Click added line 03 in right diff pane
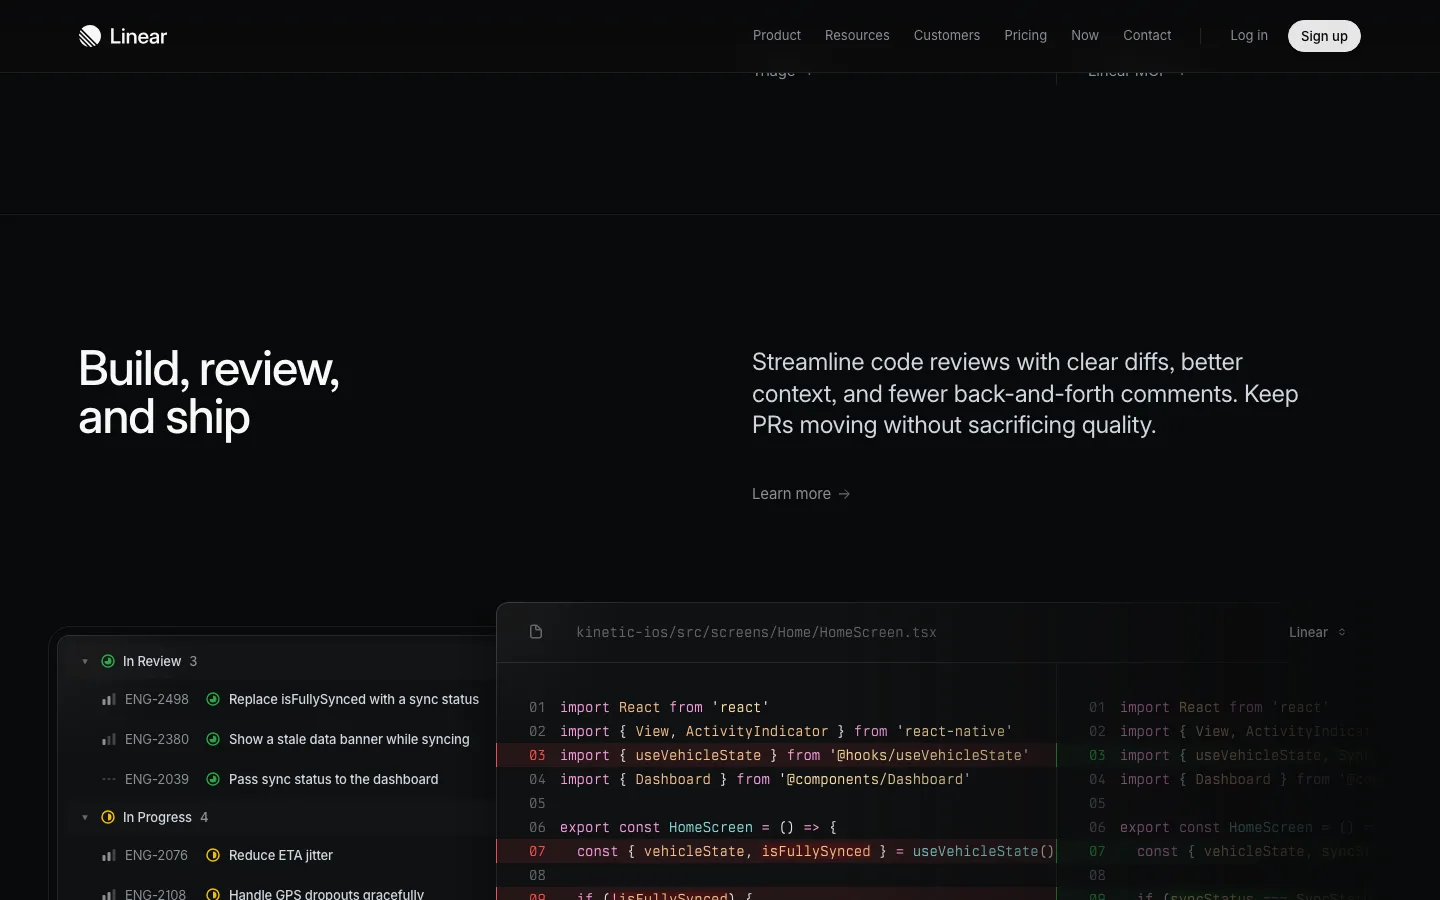The width and height of the screenshot is (1440, 900). click(1214, 755)
